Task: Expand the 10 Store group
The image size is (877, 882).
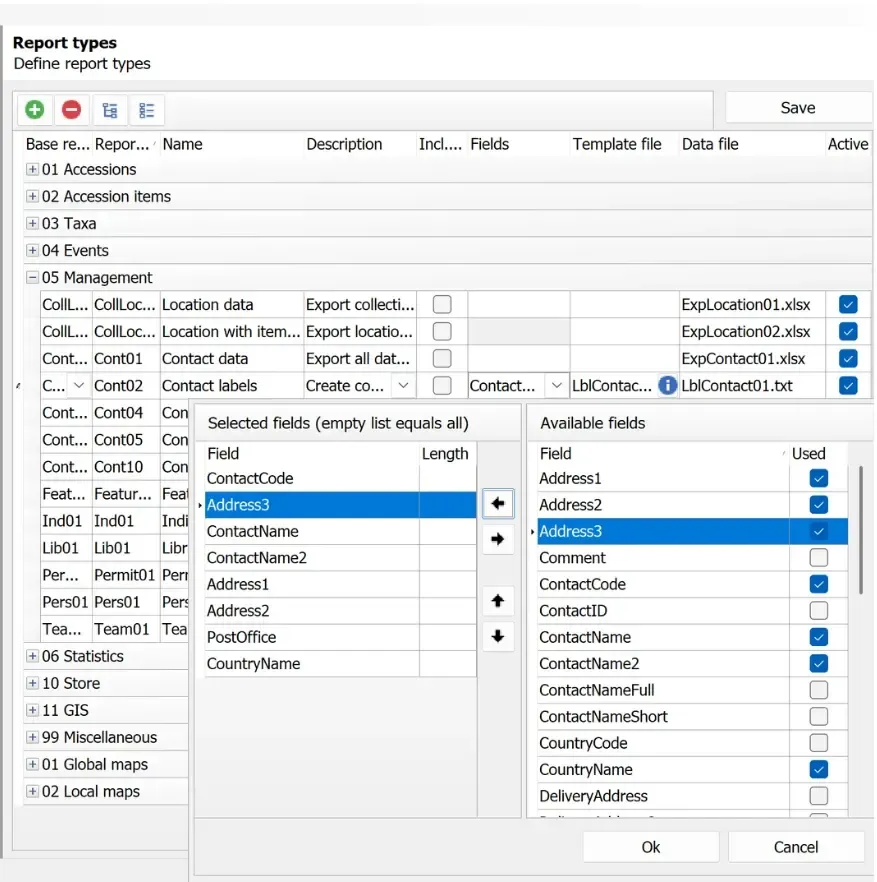Action: 33,683
